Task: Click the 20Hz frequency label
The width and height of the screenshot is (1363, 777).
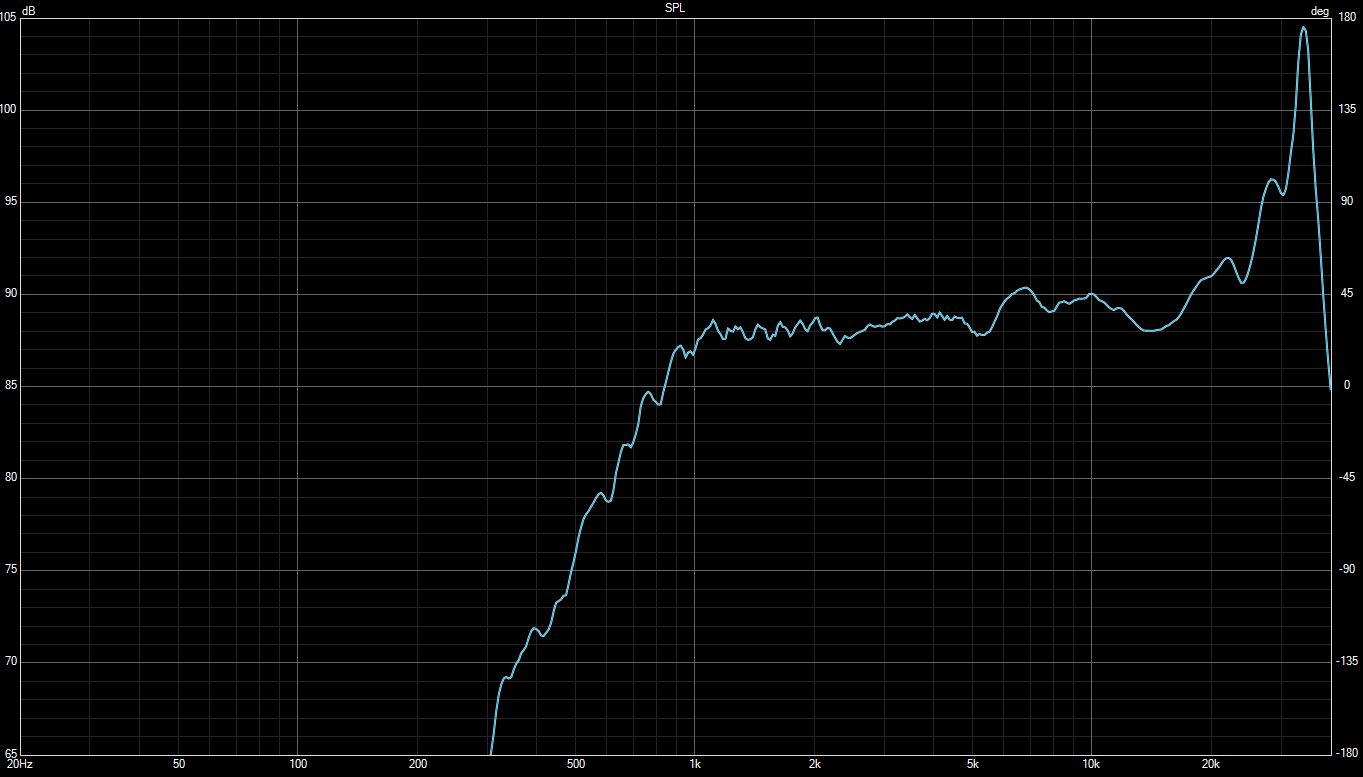Action: [x=21, y=765]
